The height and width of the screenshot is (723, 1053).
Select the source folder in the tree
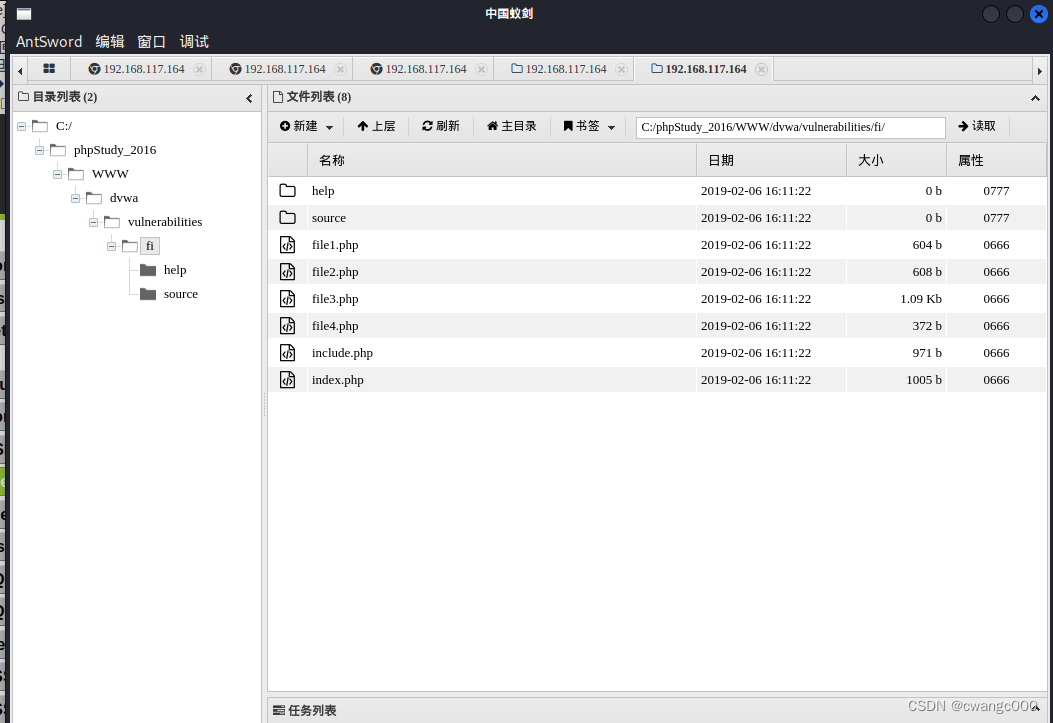181,294
